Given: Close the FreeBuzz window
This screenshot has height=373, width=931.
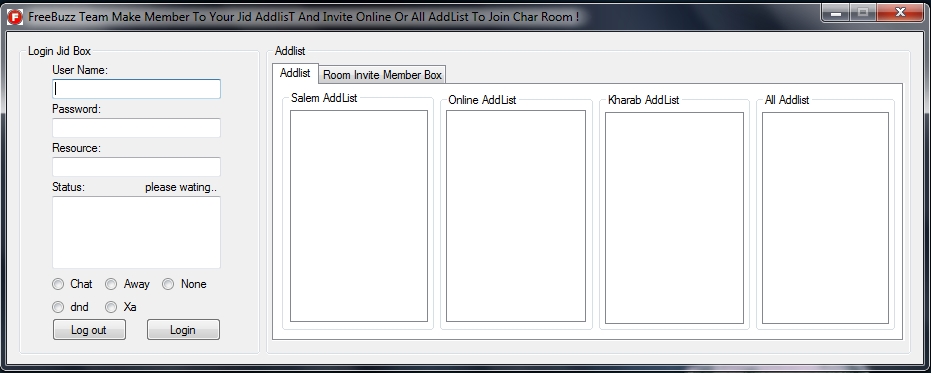Looking at the screenshot, I should pos(900,12).
